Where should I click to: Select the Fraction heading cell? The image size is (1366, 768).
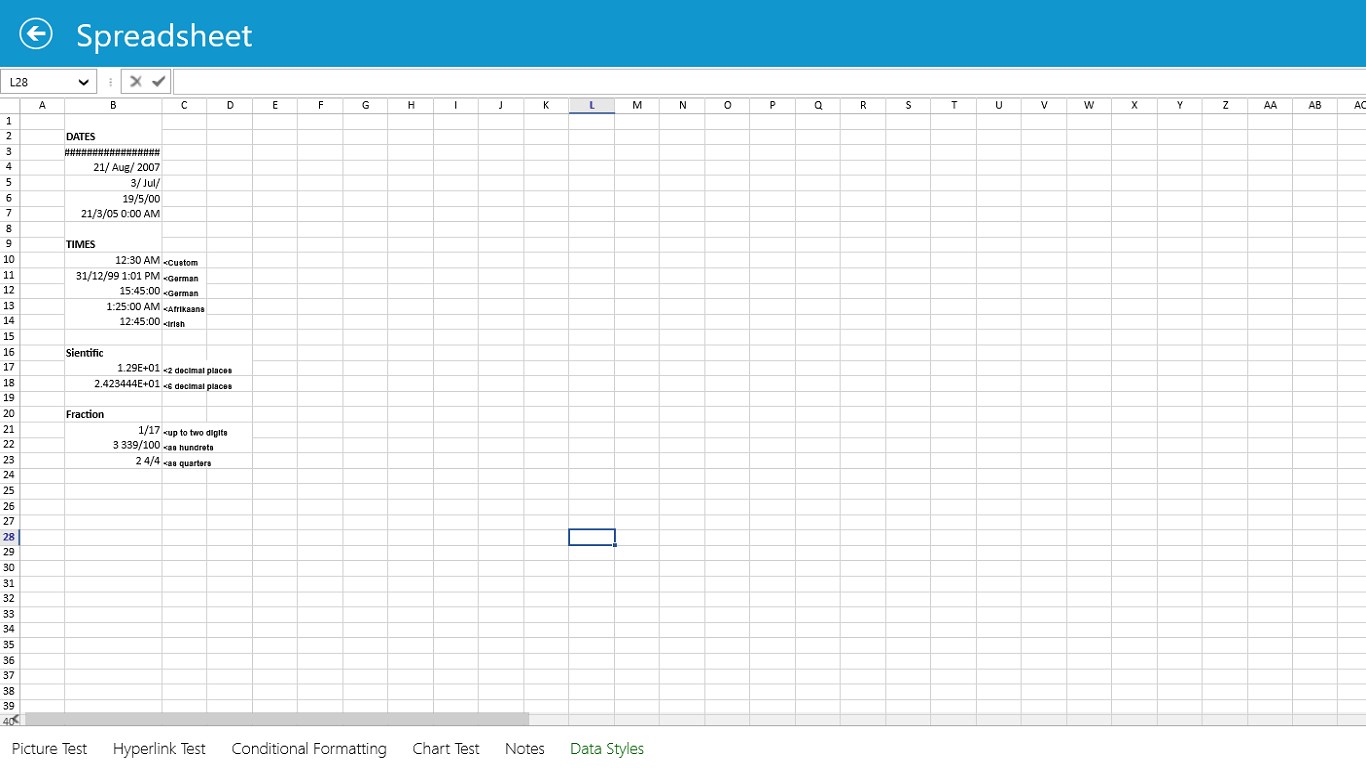[x=113, y=414]
